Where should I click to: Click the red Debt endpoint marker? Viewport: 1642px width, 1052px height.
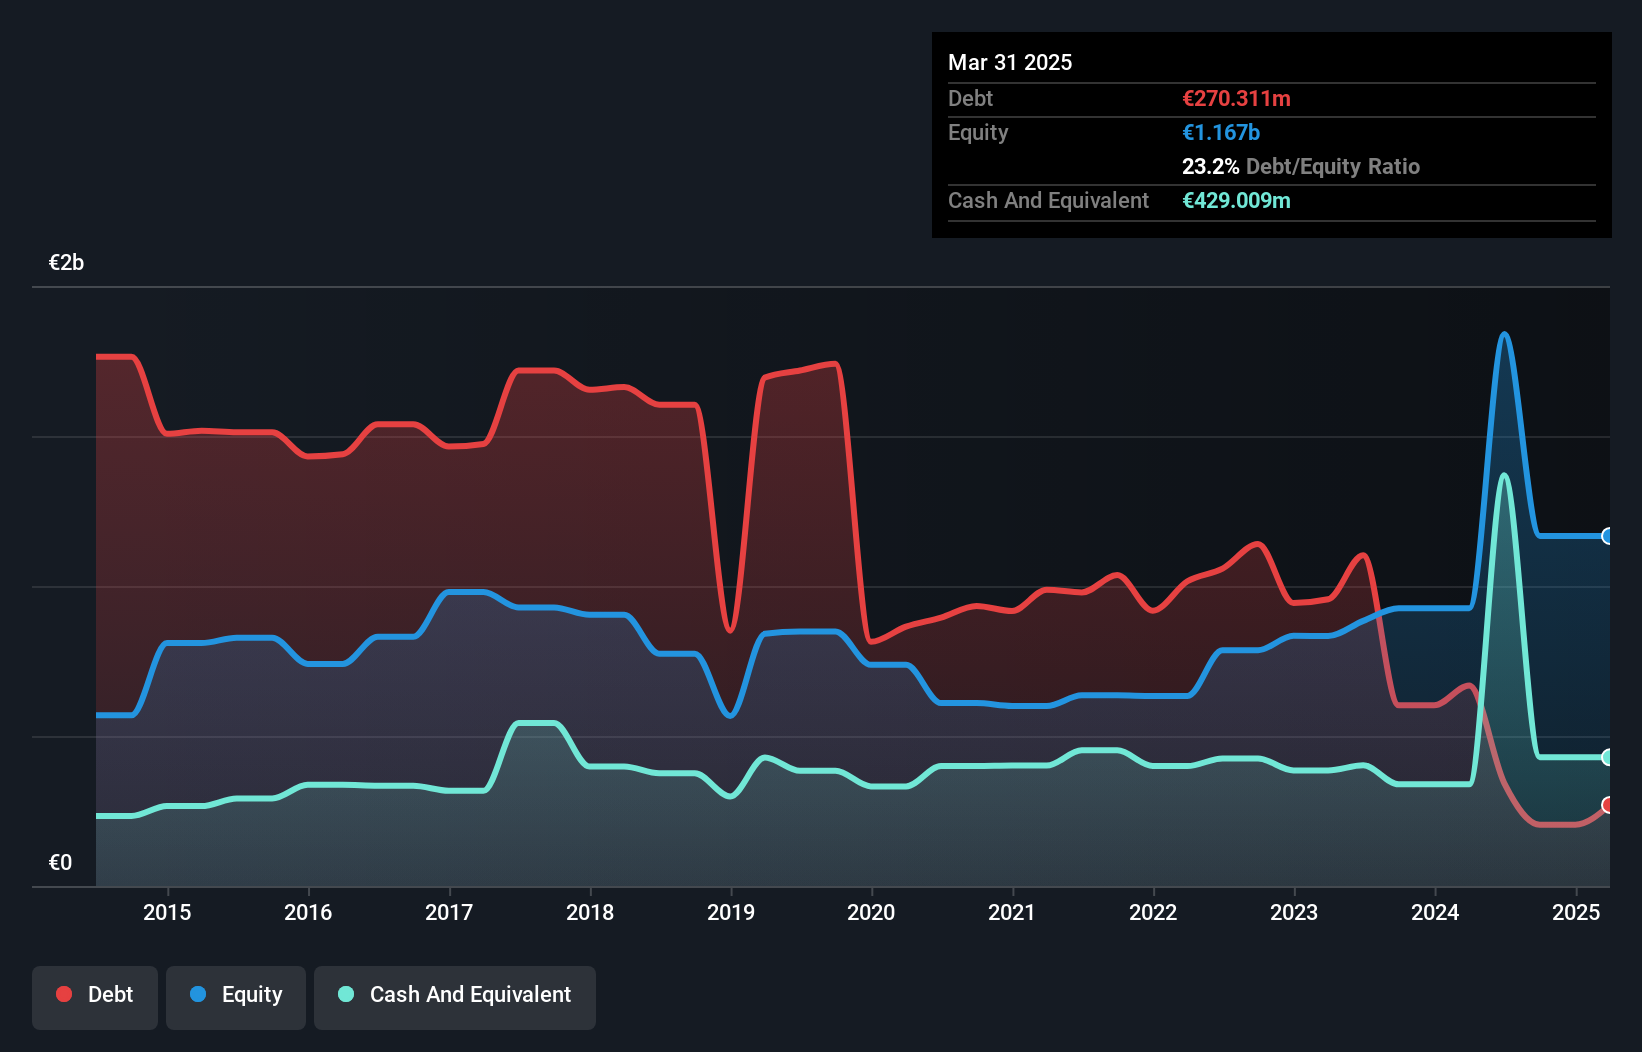[x=1608, y=805]
